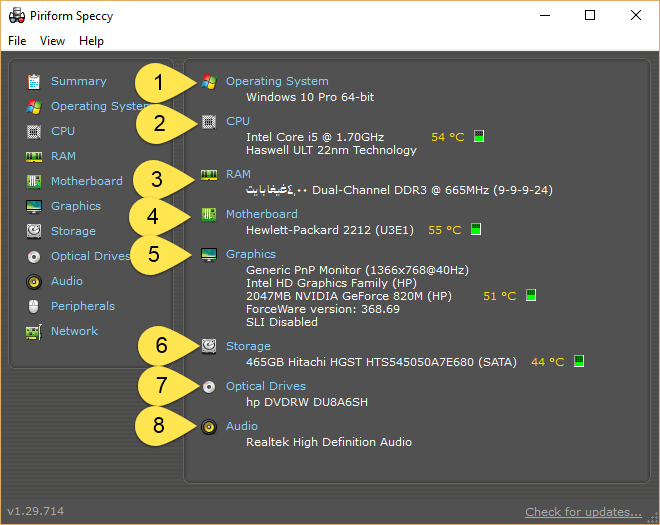Select Motherboard label in the sidebar
The image size is (660, 525).
(x=87, y=181)
